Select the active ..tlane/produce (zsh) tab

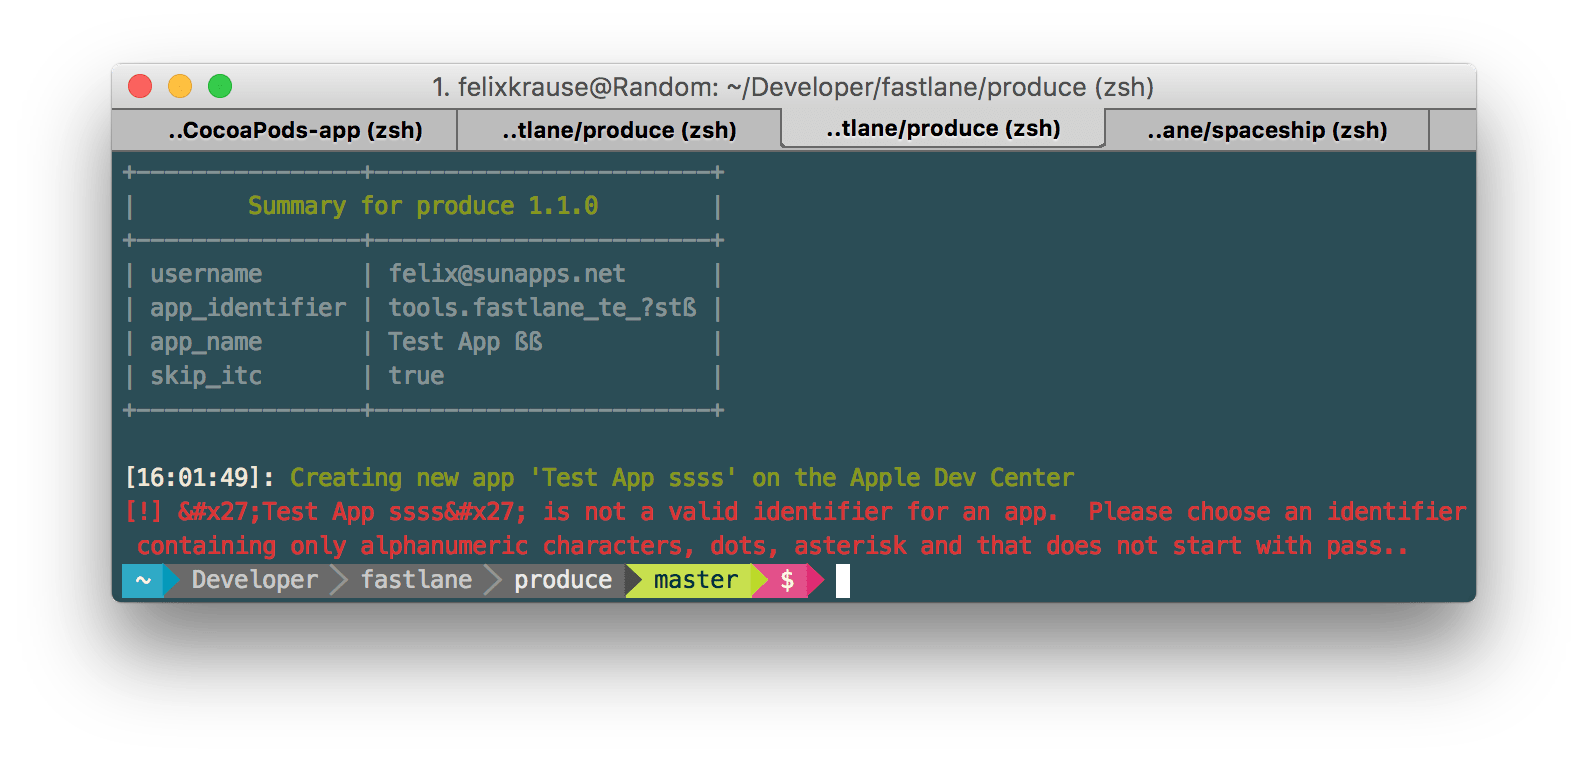click(x=943, y=128)
